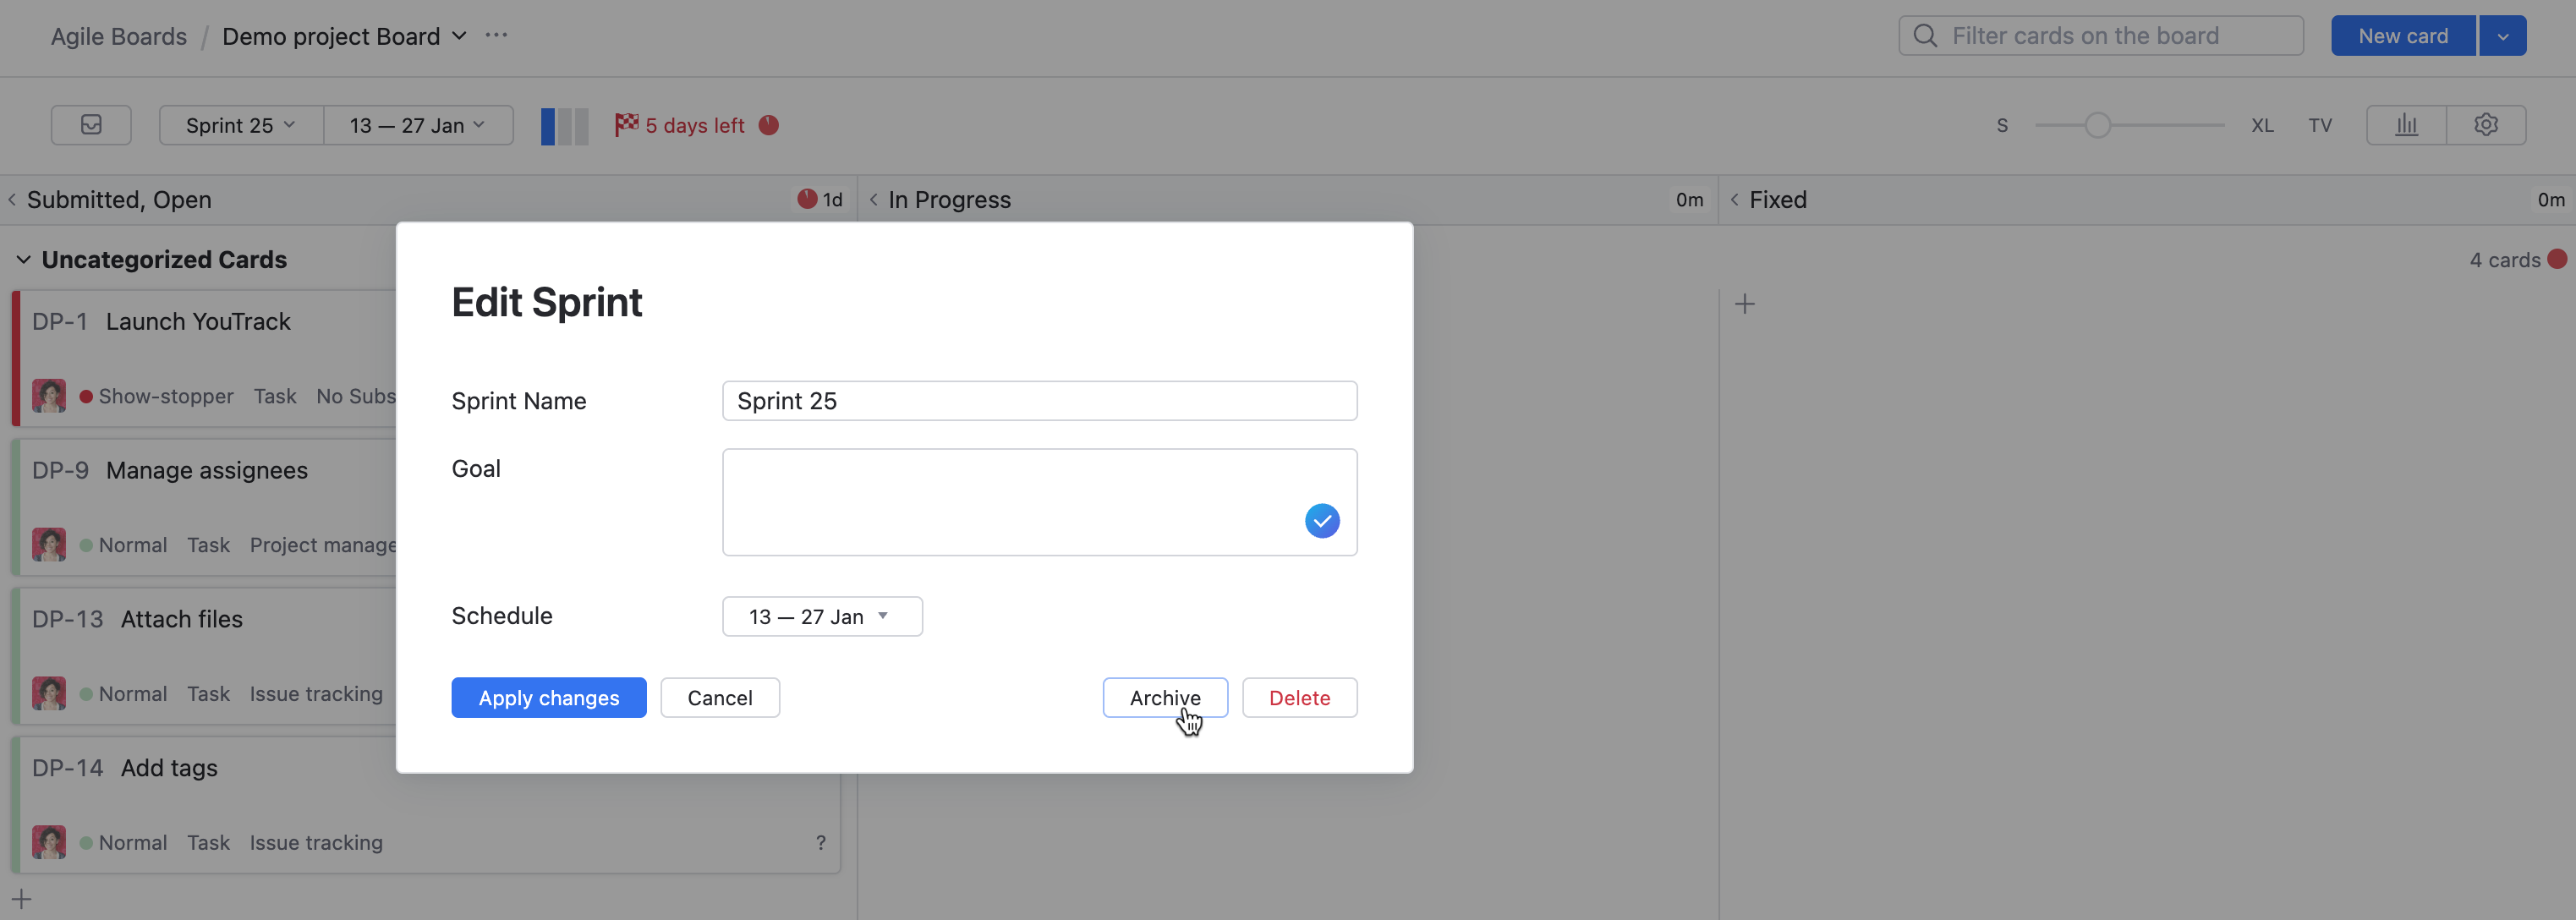
Task: Click the board chart reports icon
Action: 2406,125
